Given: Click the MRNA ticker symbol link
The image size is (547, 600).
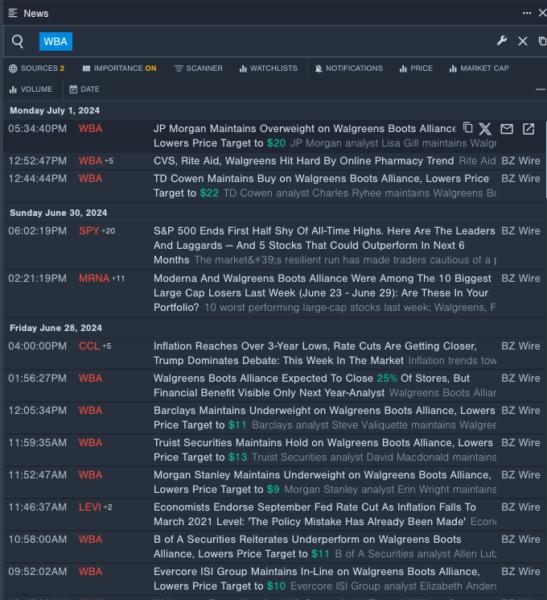Looking at the screenshot, I should tap(94, 278).
